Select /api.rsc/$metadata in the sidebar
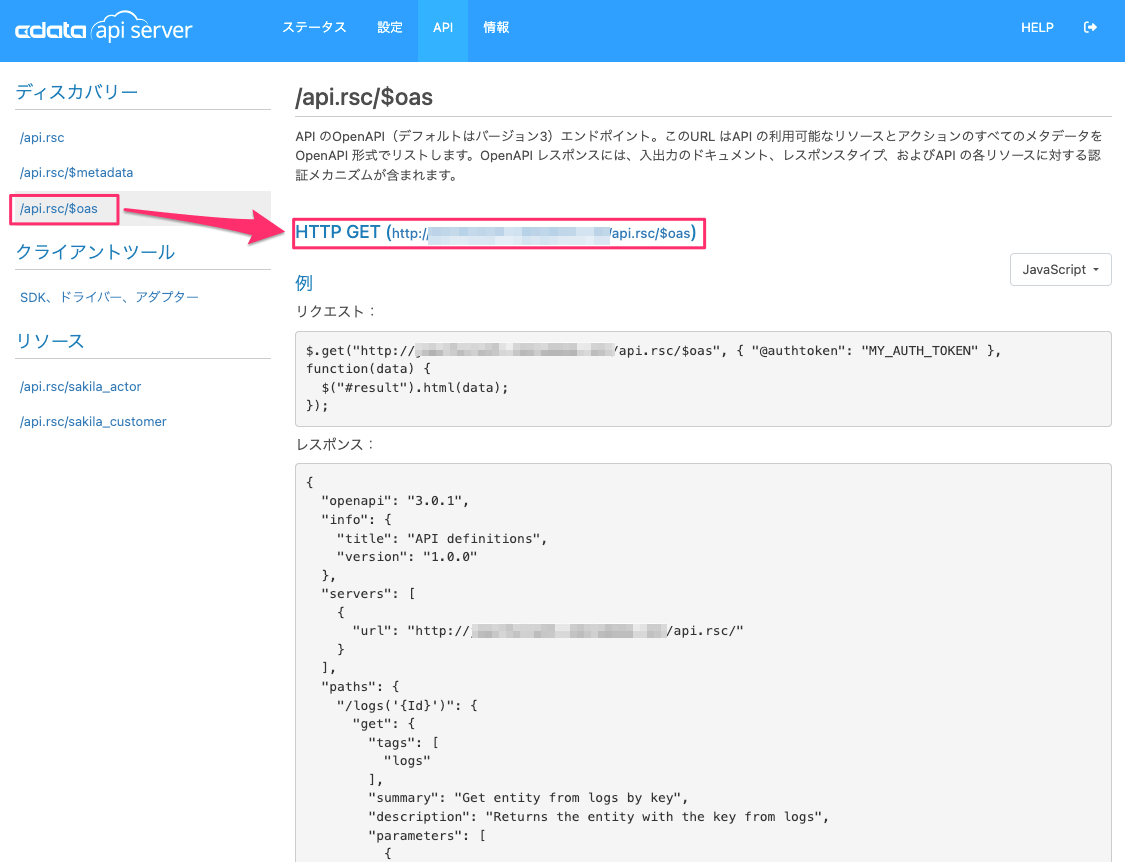The width and height of the screenshot is (1125, 862). pos(76,173)
